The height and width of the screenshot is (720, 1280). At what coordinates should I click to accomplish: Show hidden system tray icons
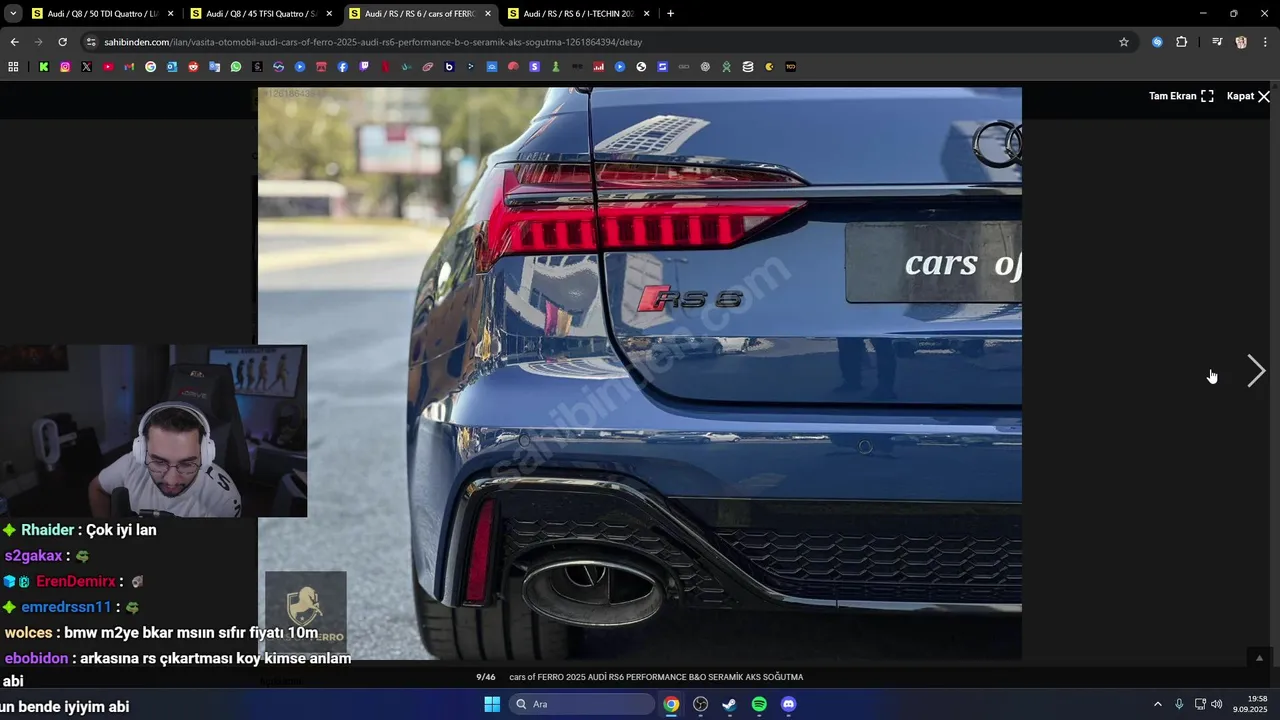pos(1158,704)
